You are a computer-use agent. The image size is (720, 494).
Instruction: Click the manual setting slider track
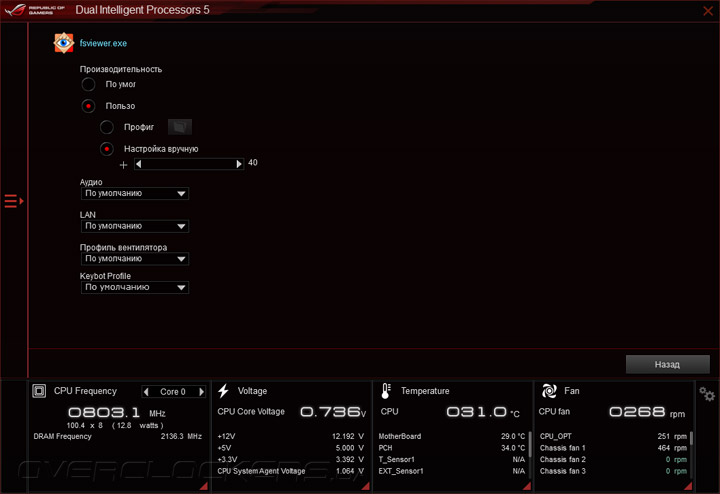click(x=189, y=164)
